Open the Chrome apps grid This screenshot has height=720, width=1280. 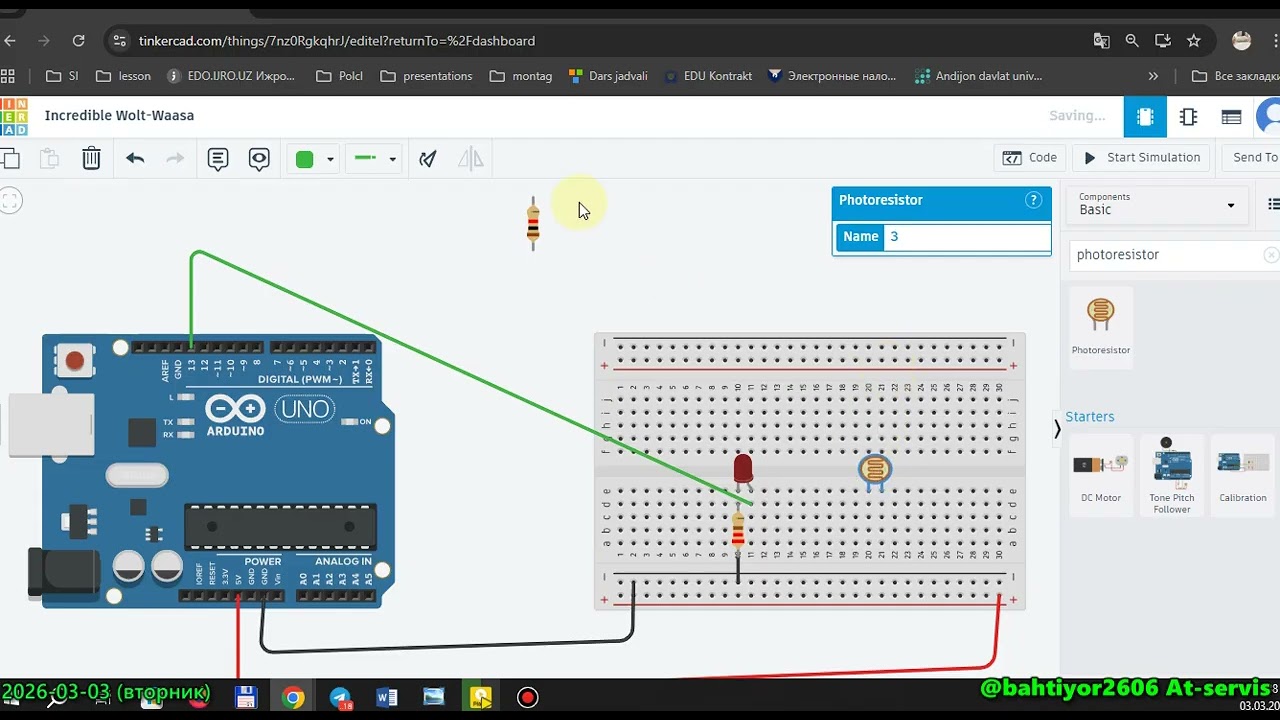point(8,76)
